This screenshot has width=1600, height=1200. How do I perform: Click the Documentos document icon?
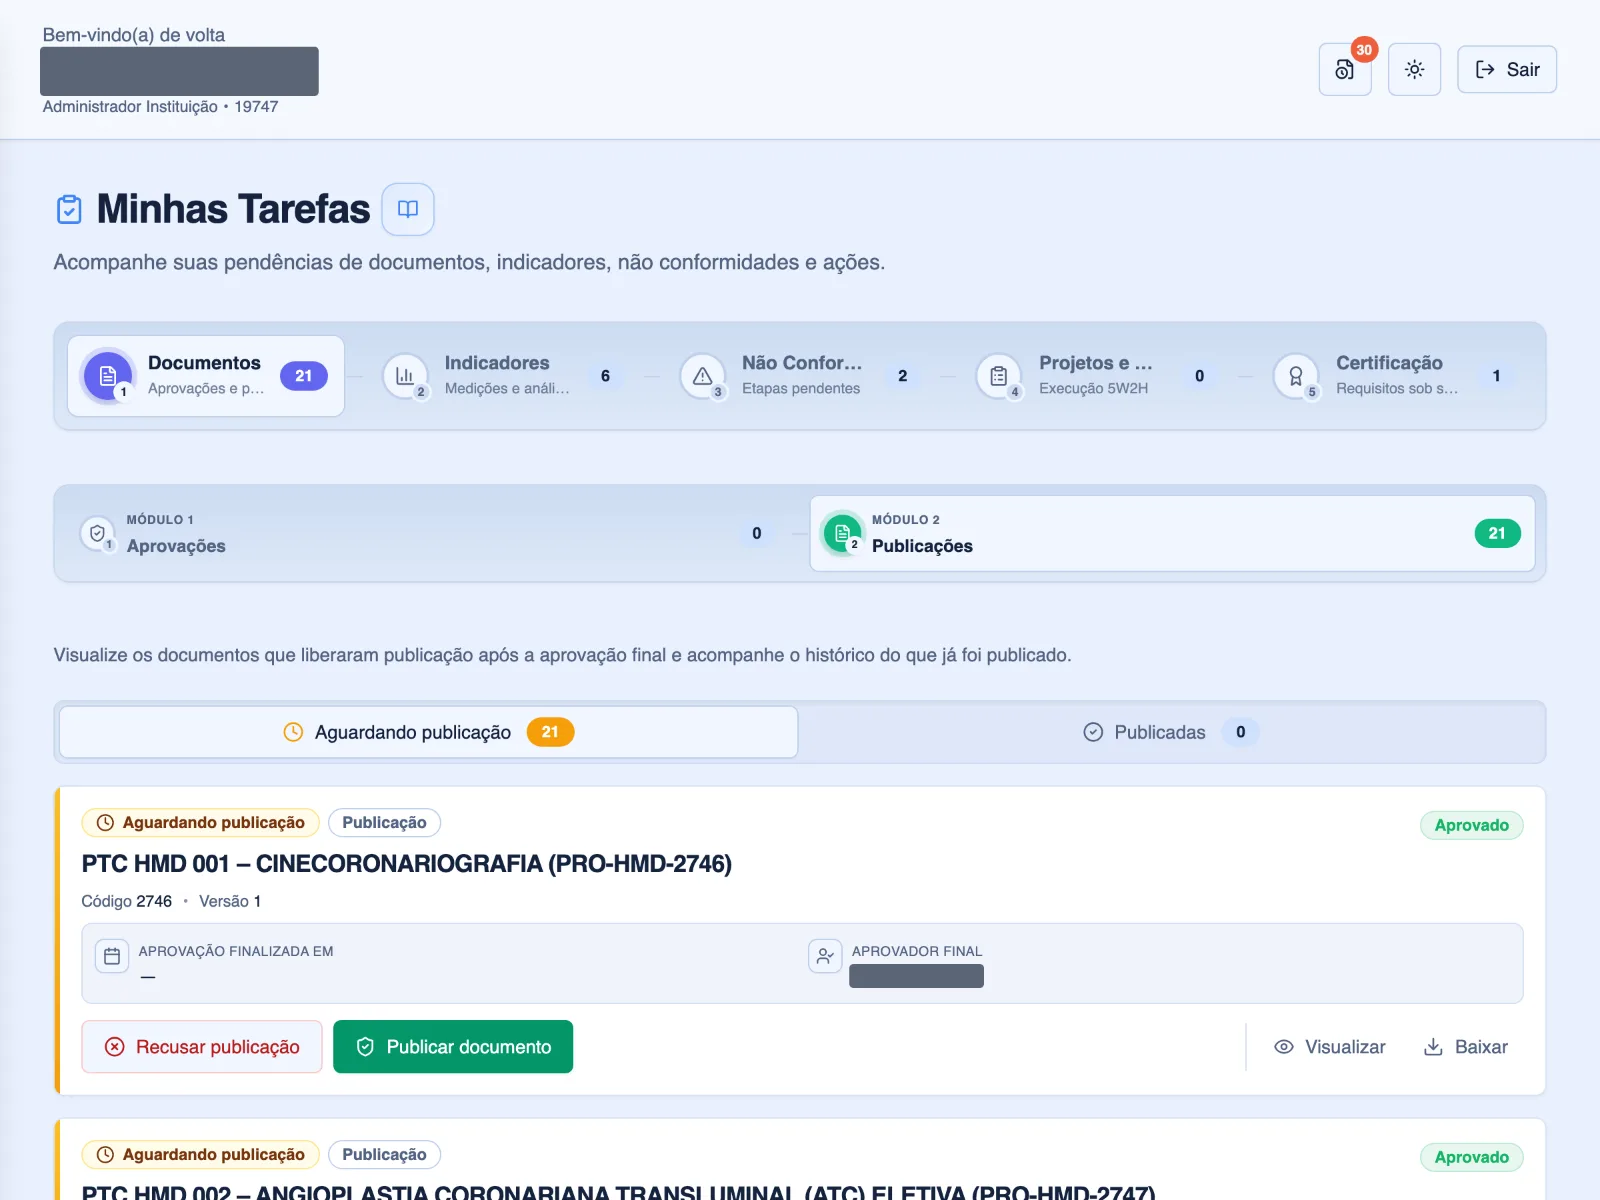[x=108, y=376]
